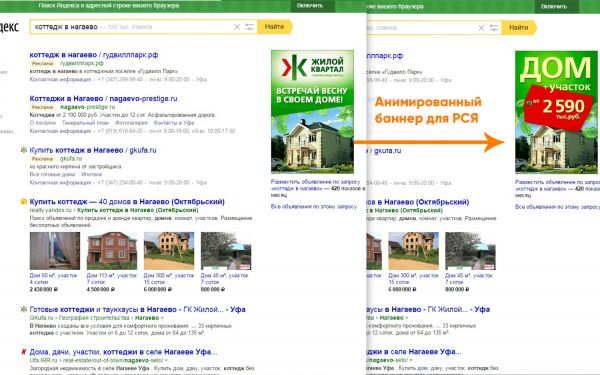This screenshot has width=600, height=375.
Task: Click 'Контакты в Уфе' sitelink
Action: point(174,123)
